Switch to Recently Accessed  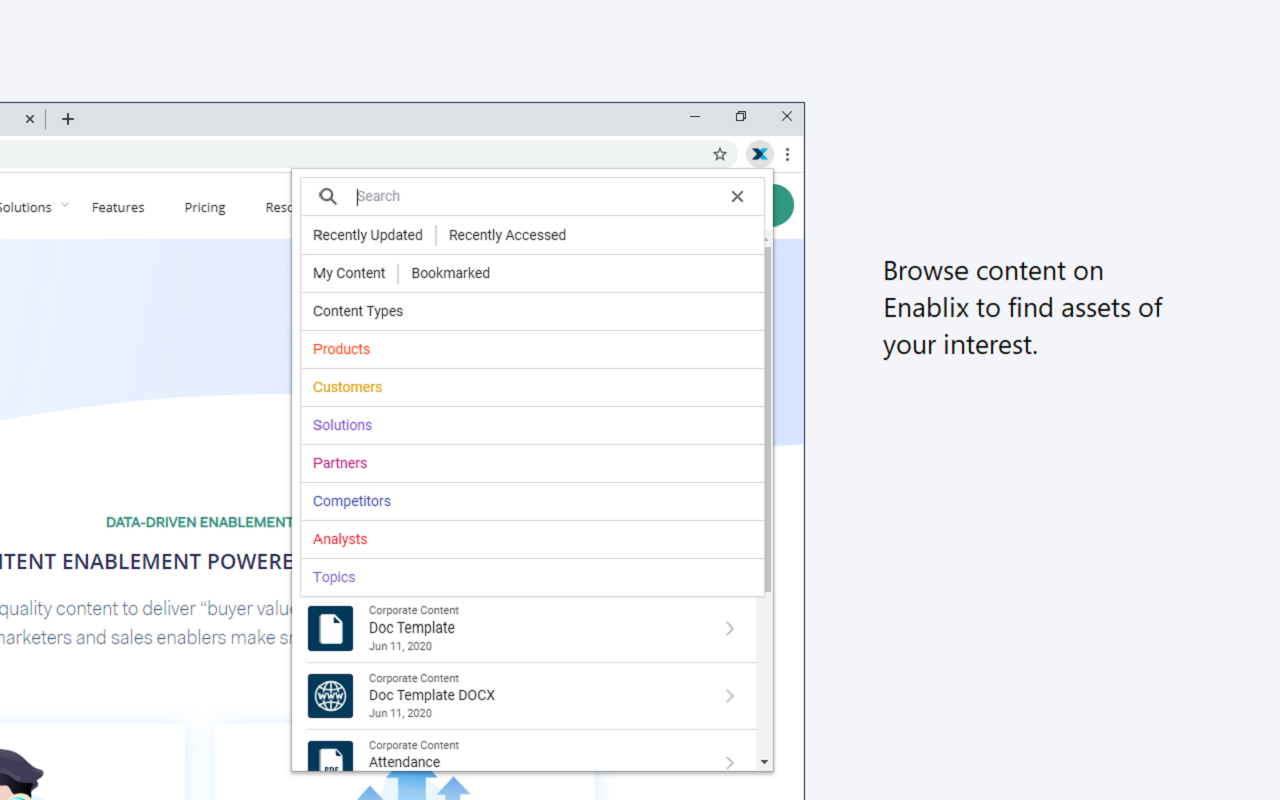point(507,235)
